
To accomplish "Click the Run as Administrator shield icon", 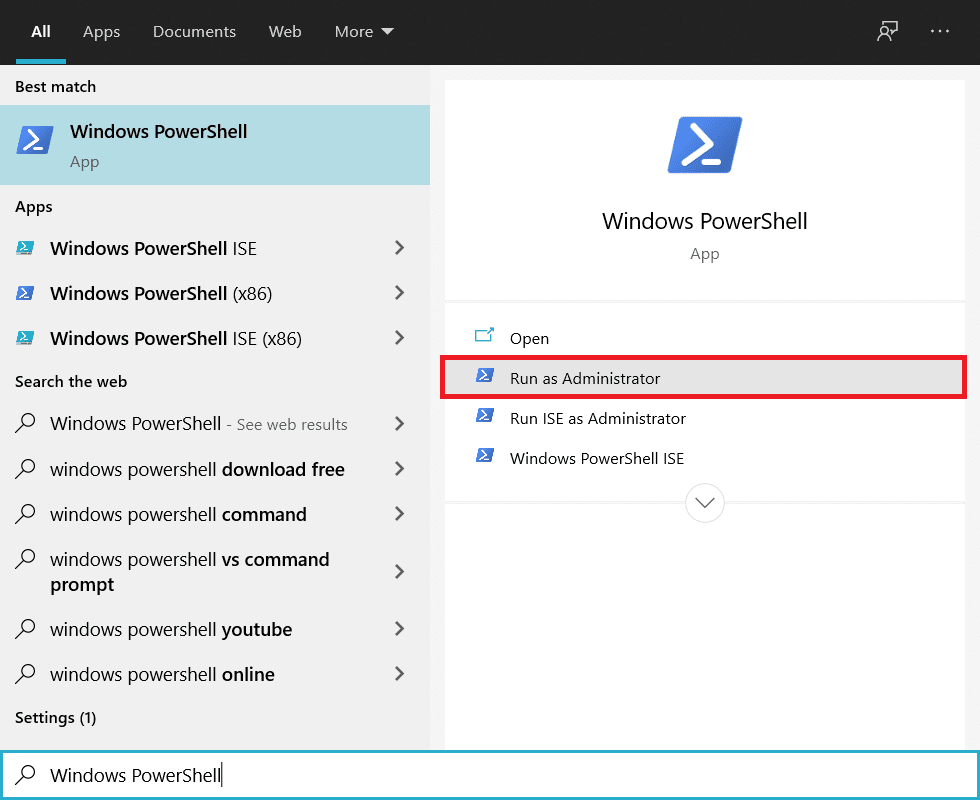I will coord(485,378).
